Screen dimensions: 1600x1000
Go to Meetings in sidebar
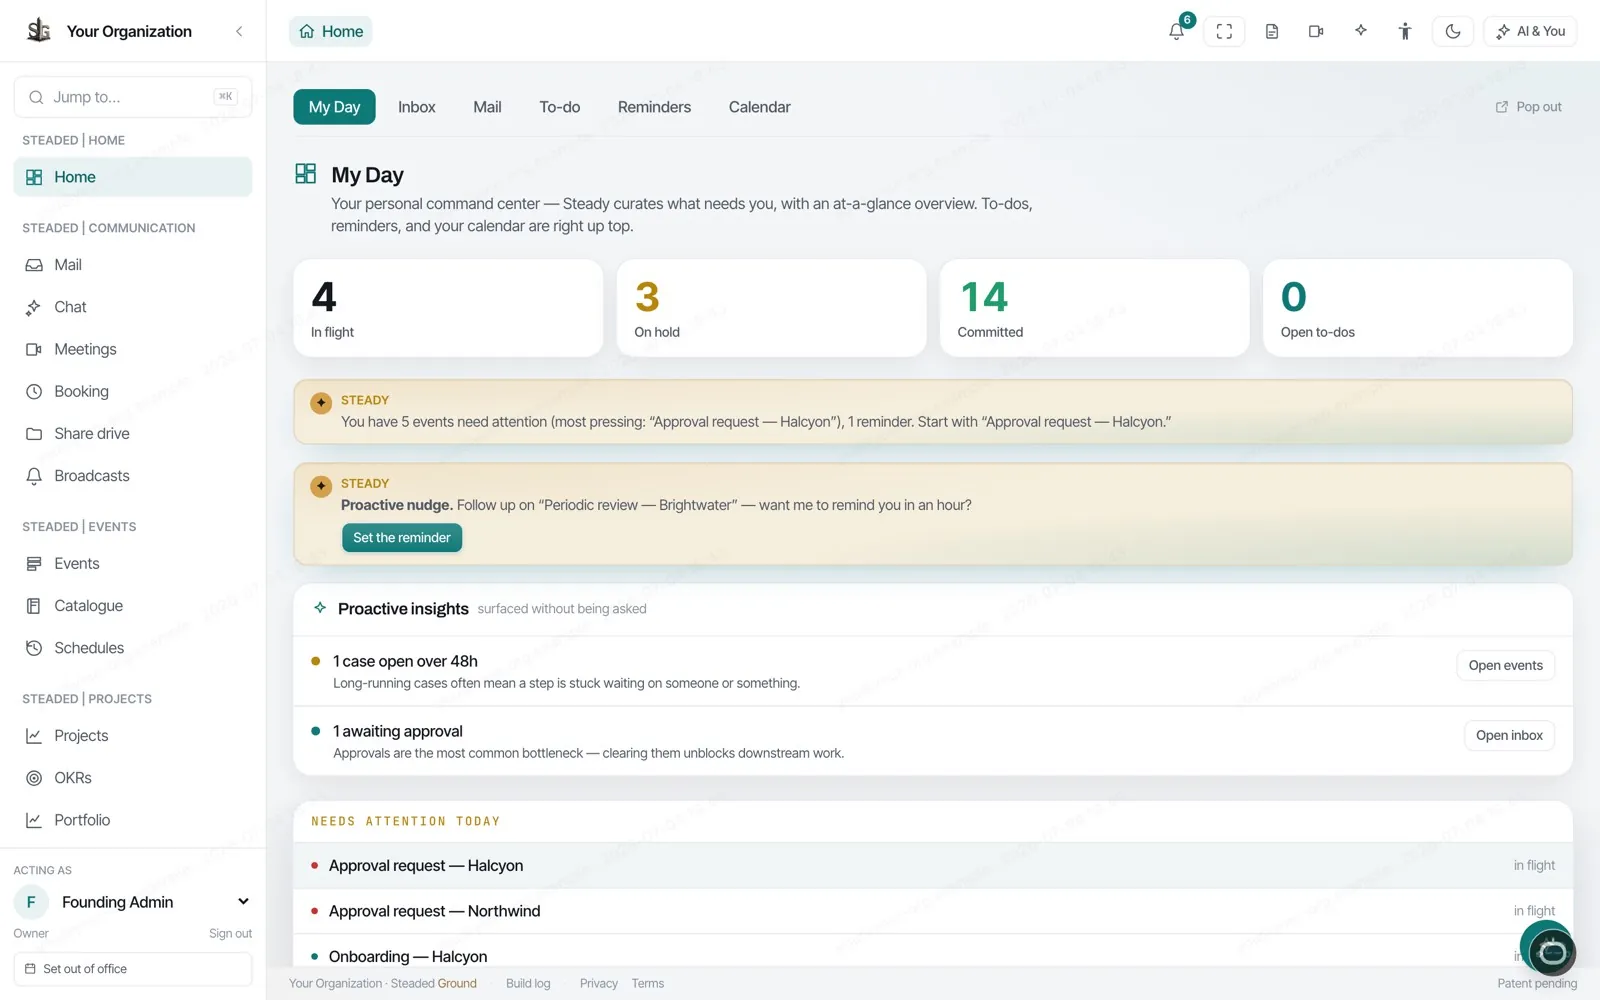(133, 349)
